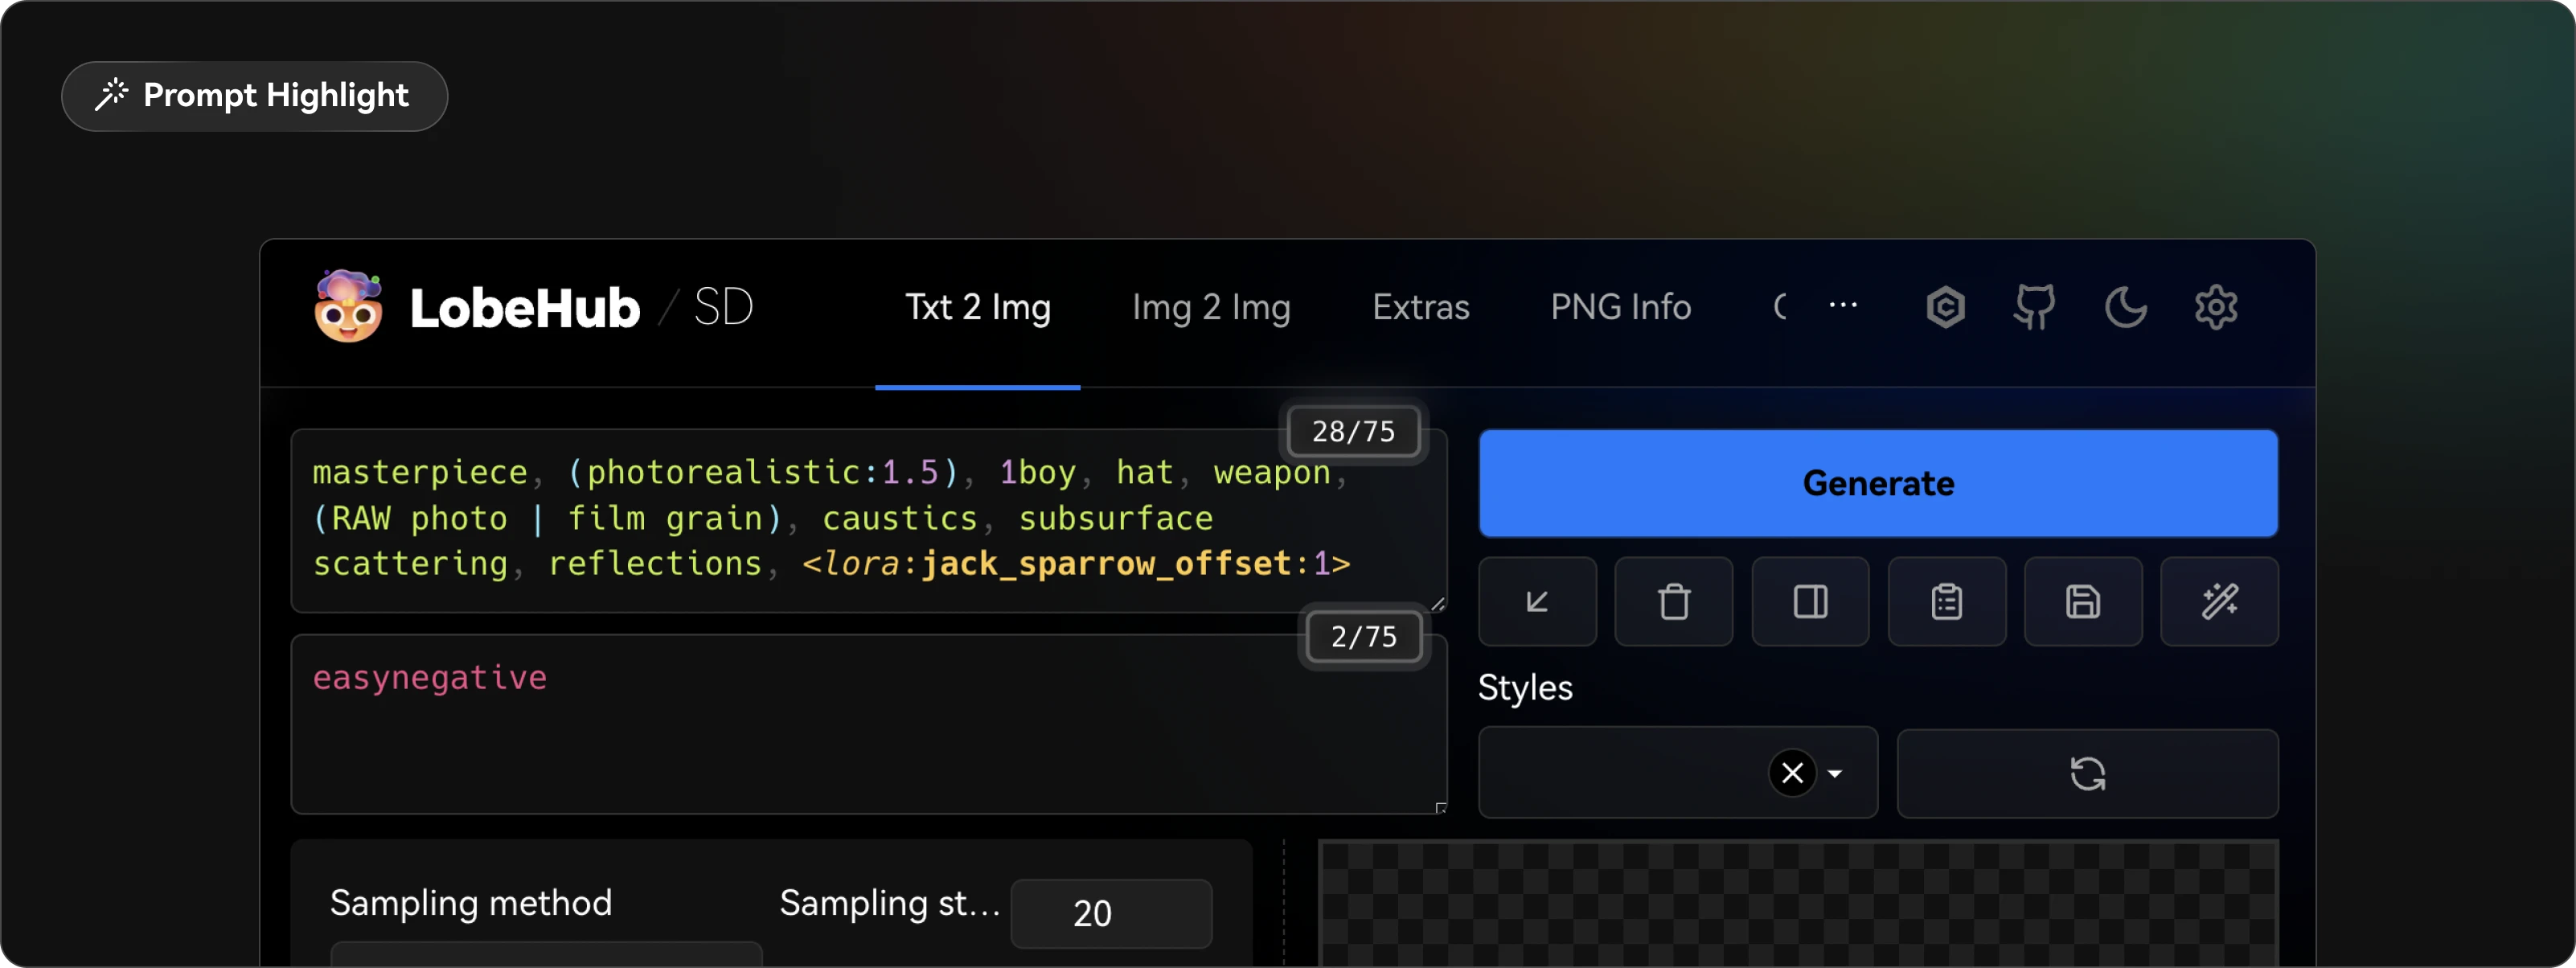Click the clipboard icon button

(x=1946, y=602)
